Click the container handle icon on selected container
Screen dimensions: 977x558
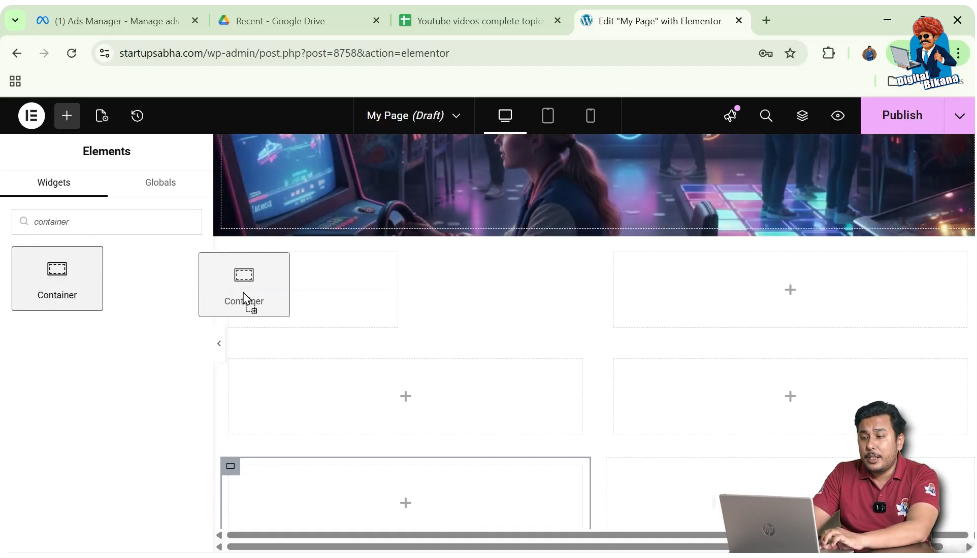tap(230, 466)
